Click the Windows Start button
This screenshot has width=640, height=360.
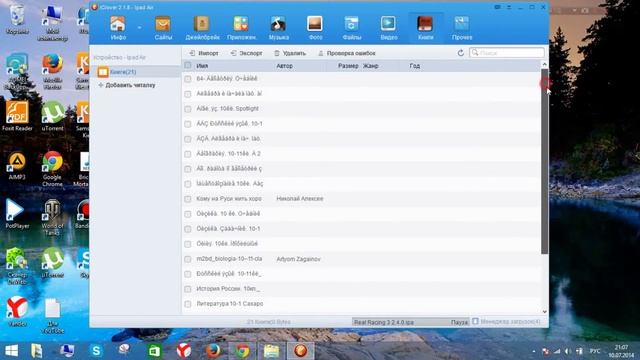11,351
